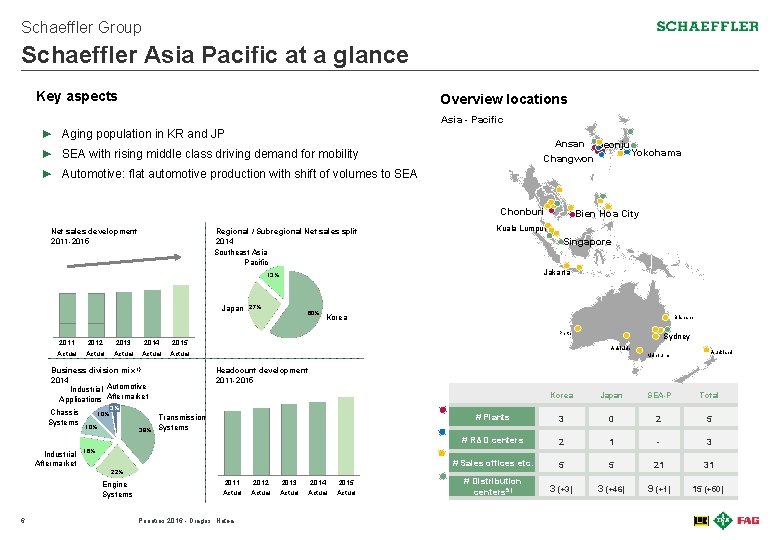Click the Jakarta map label

tap(557, 272)
